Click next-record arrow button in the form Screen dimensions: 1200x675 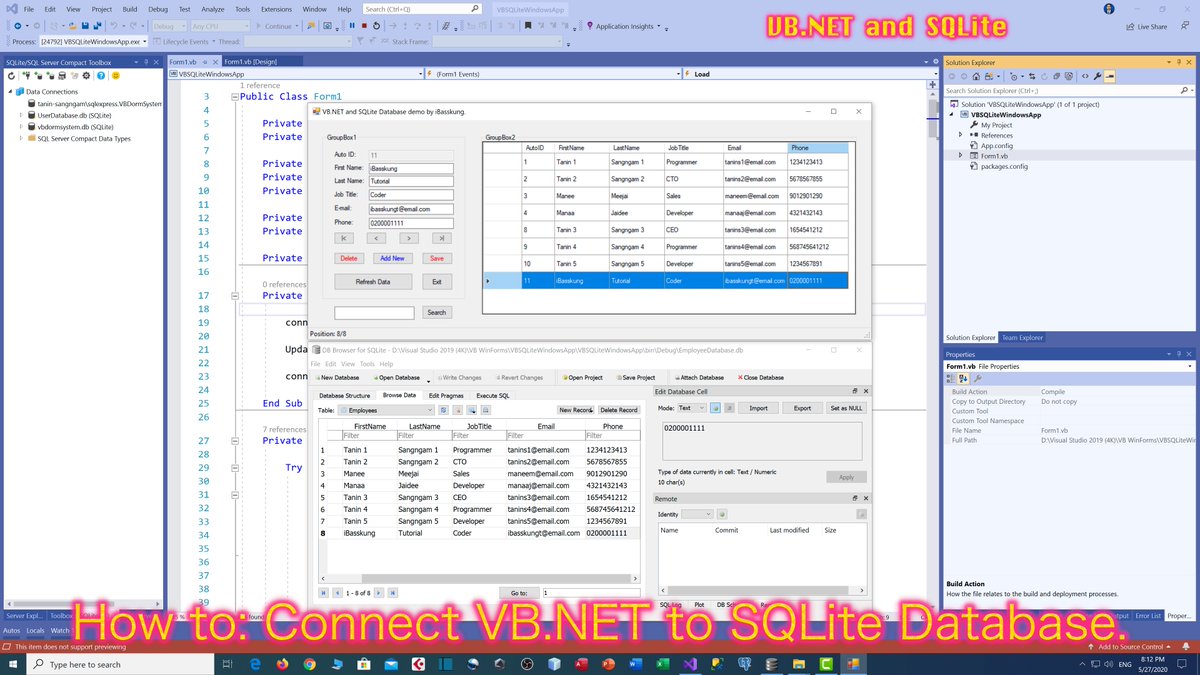[x=409, y=238]
